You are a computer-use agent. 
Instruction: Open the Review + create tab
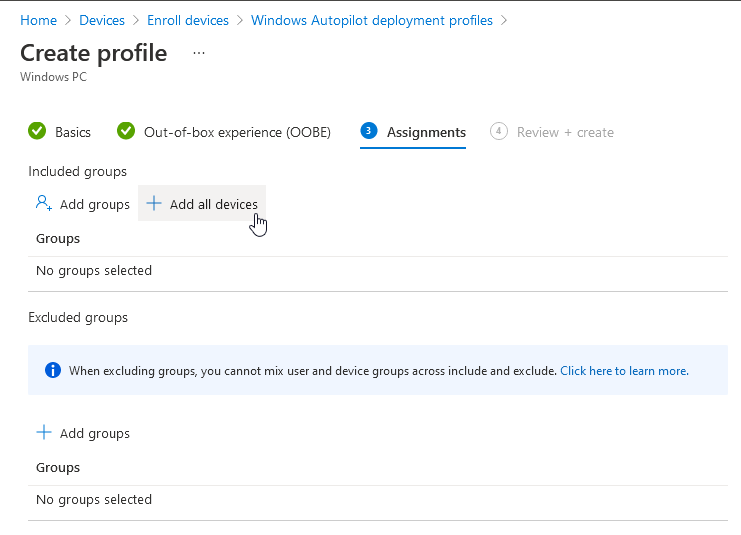[565, 132]
